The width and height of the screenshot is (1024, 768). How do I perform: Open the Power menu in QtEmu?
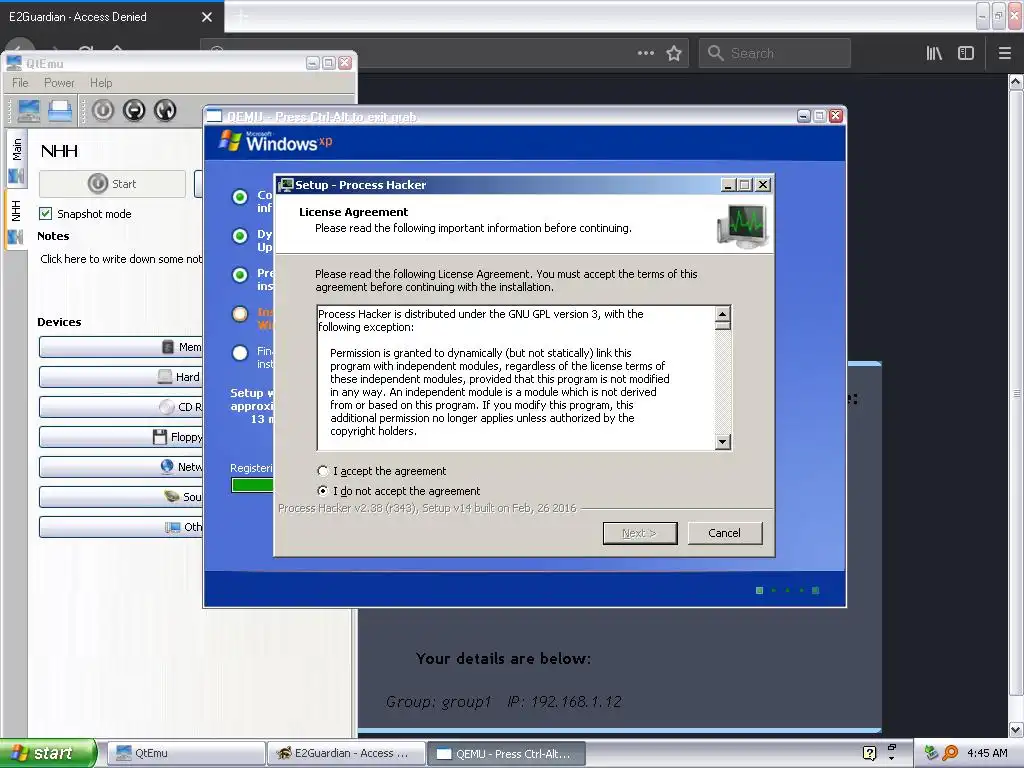(x=59, y=83)
